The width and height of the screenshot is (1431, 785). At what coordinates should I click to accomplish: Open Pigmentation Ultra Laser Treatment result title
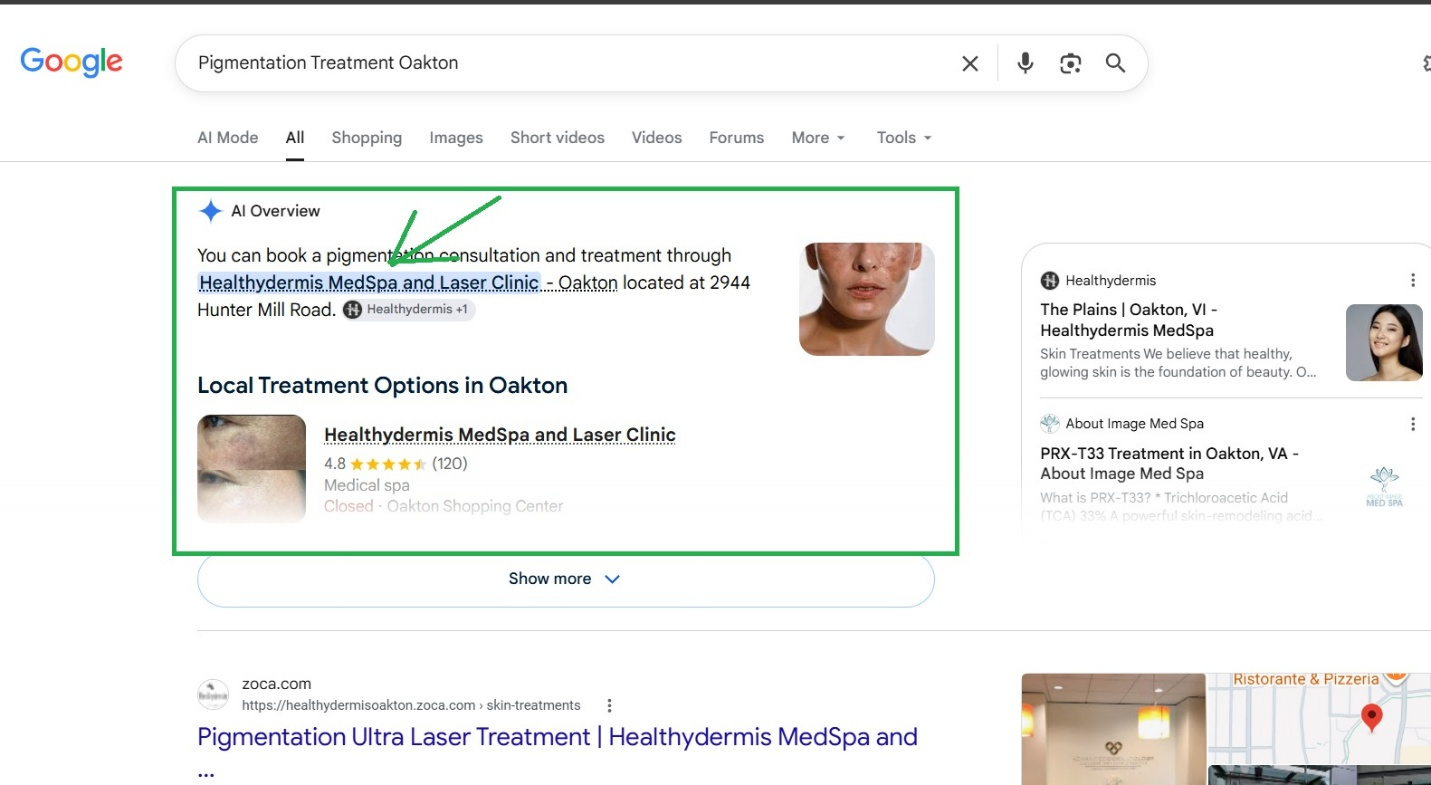(x=557, y=737)
